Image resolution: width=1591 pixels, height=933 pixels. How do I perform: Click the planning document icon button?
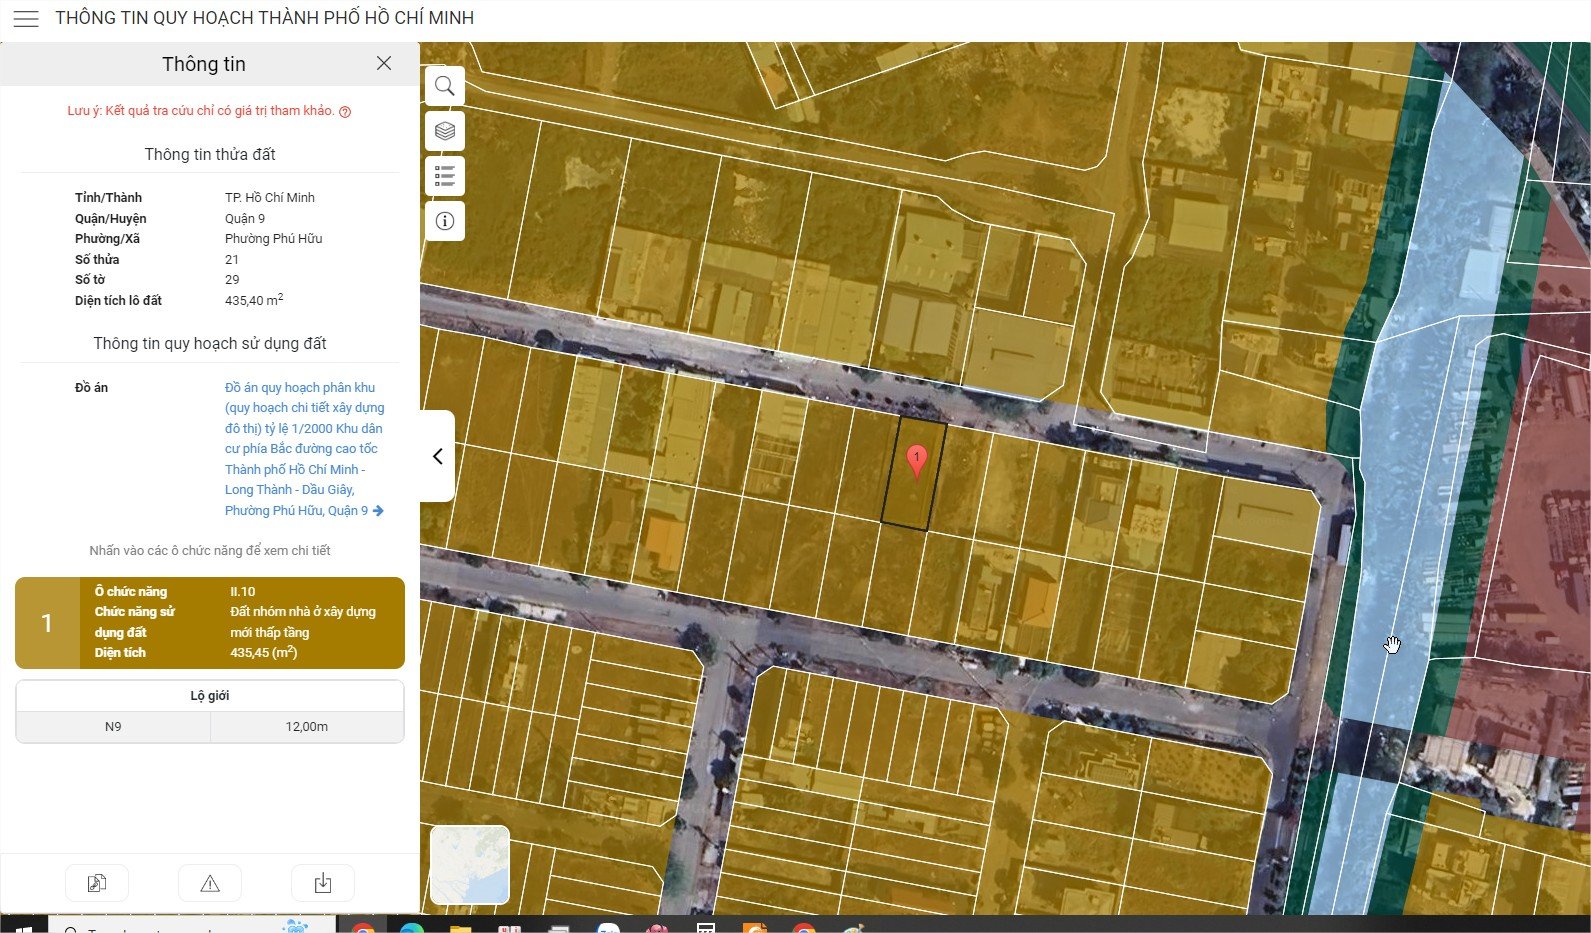[x=97, y=883]
